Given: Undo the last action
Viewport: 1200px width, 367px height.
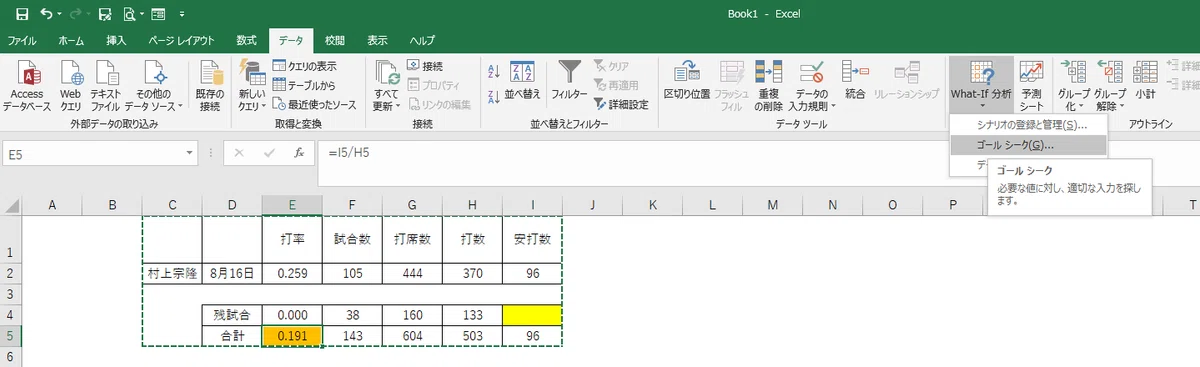Looking at the screenshot, I should pyautogui.click(x=47, y=15).
